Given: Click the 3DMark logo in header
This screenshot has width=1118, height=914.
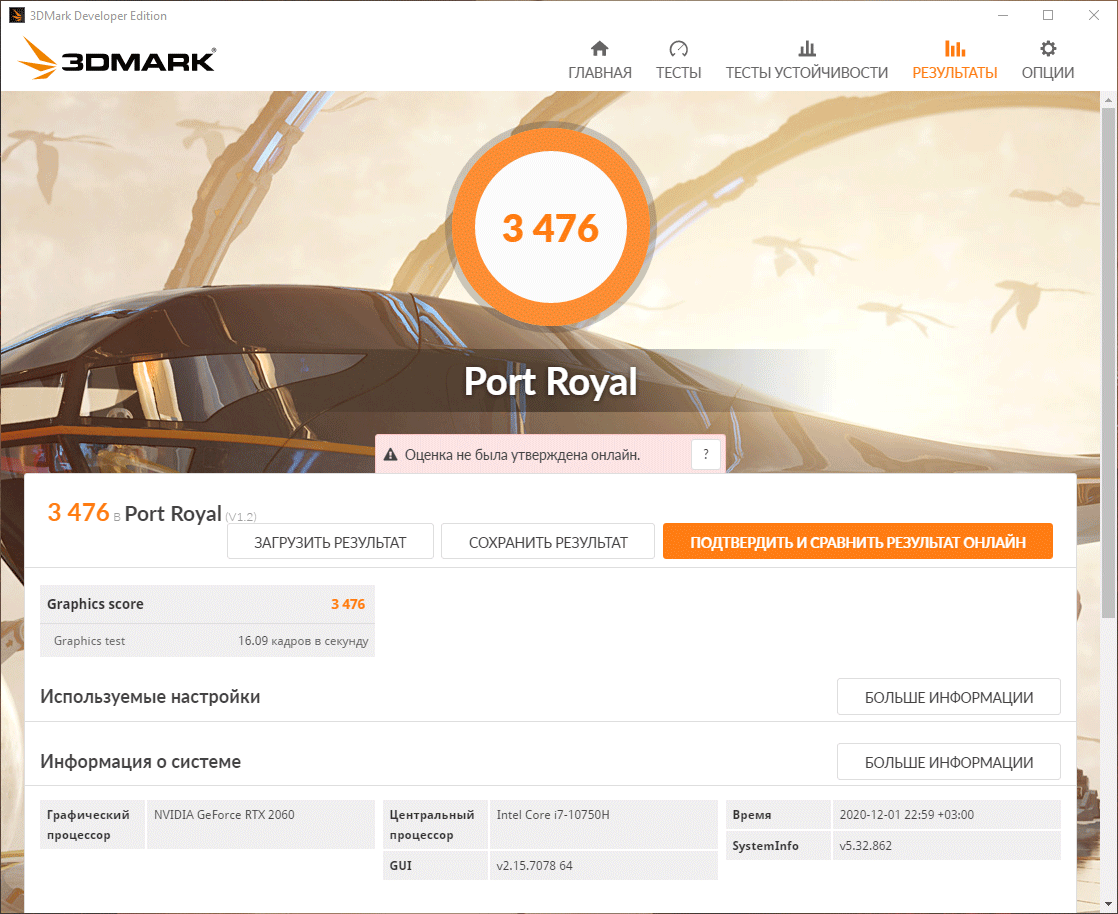Looking at the screenshot, I should (117, 58).
